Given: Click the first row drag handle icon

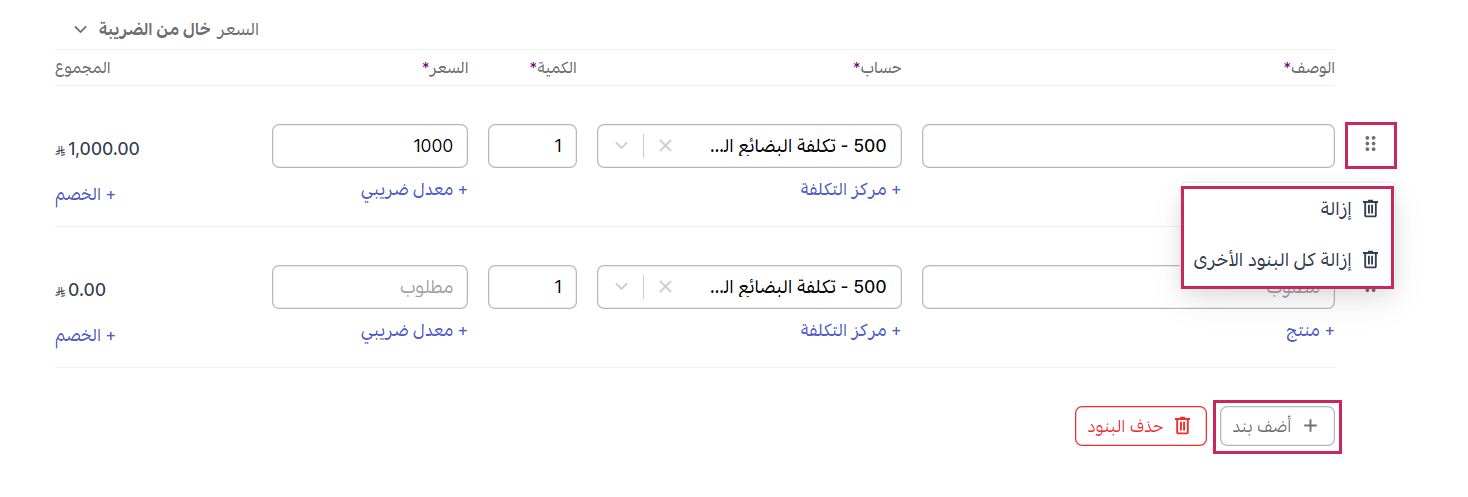Looking at the screenshot, I should (1370, 145).
